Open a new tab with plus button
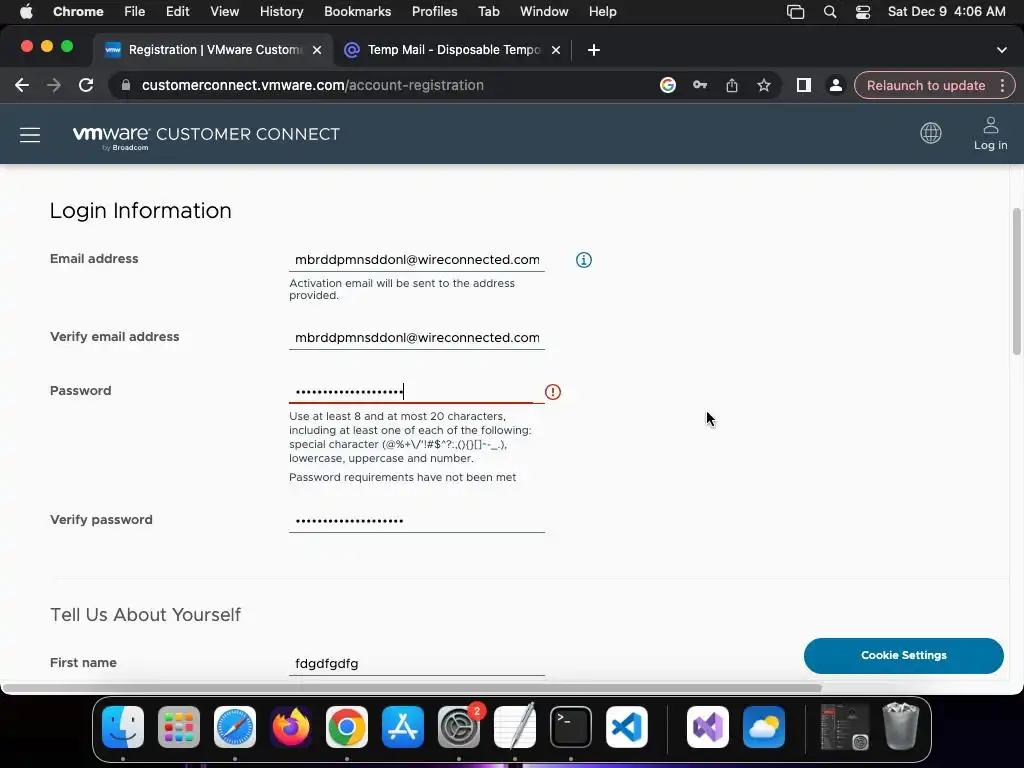 click(x=593, y=50)
